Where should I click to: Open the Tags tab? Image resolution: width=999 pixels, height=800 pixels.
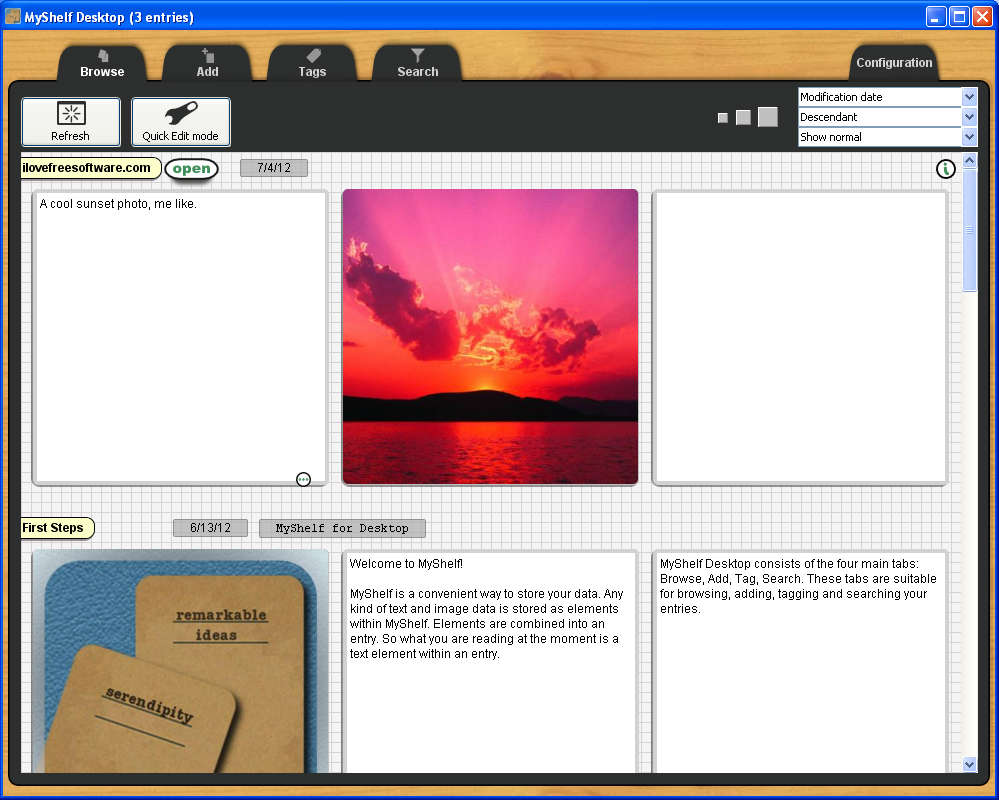pyautogui.click(x=312, y=63)
